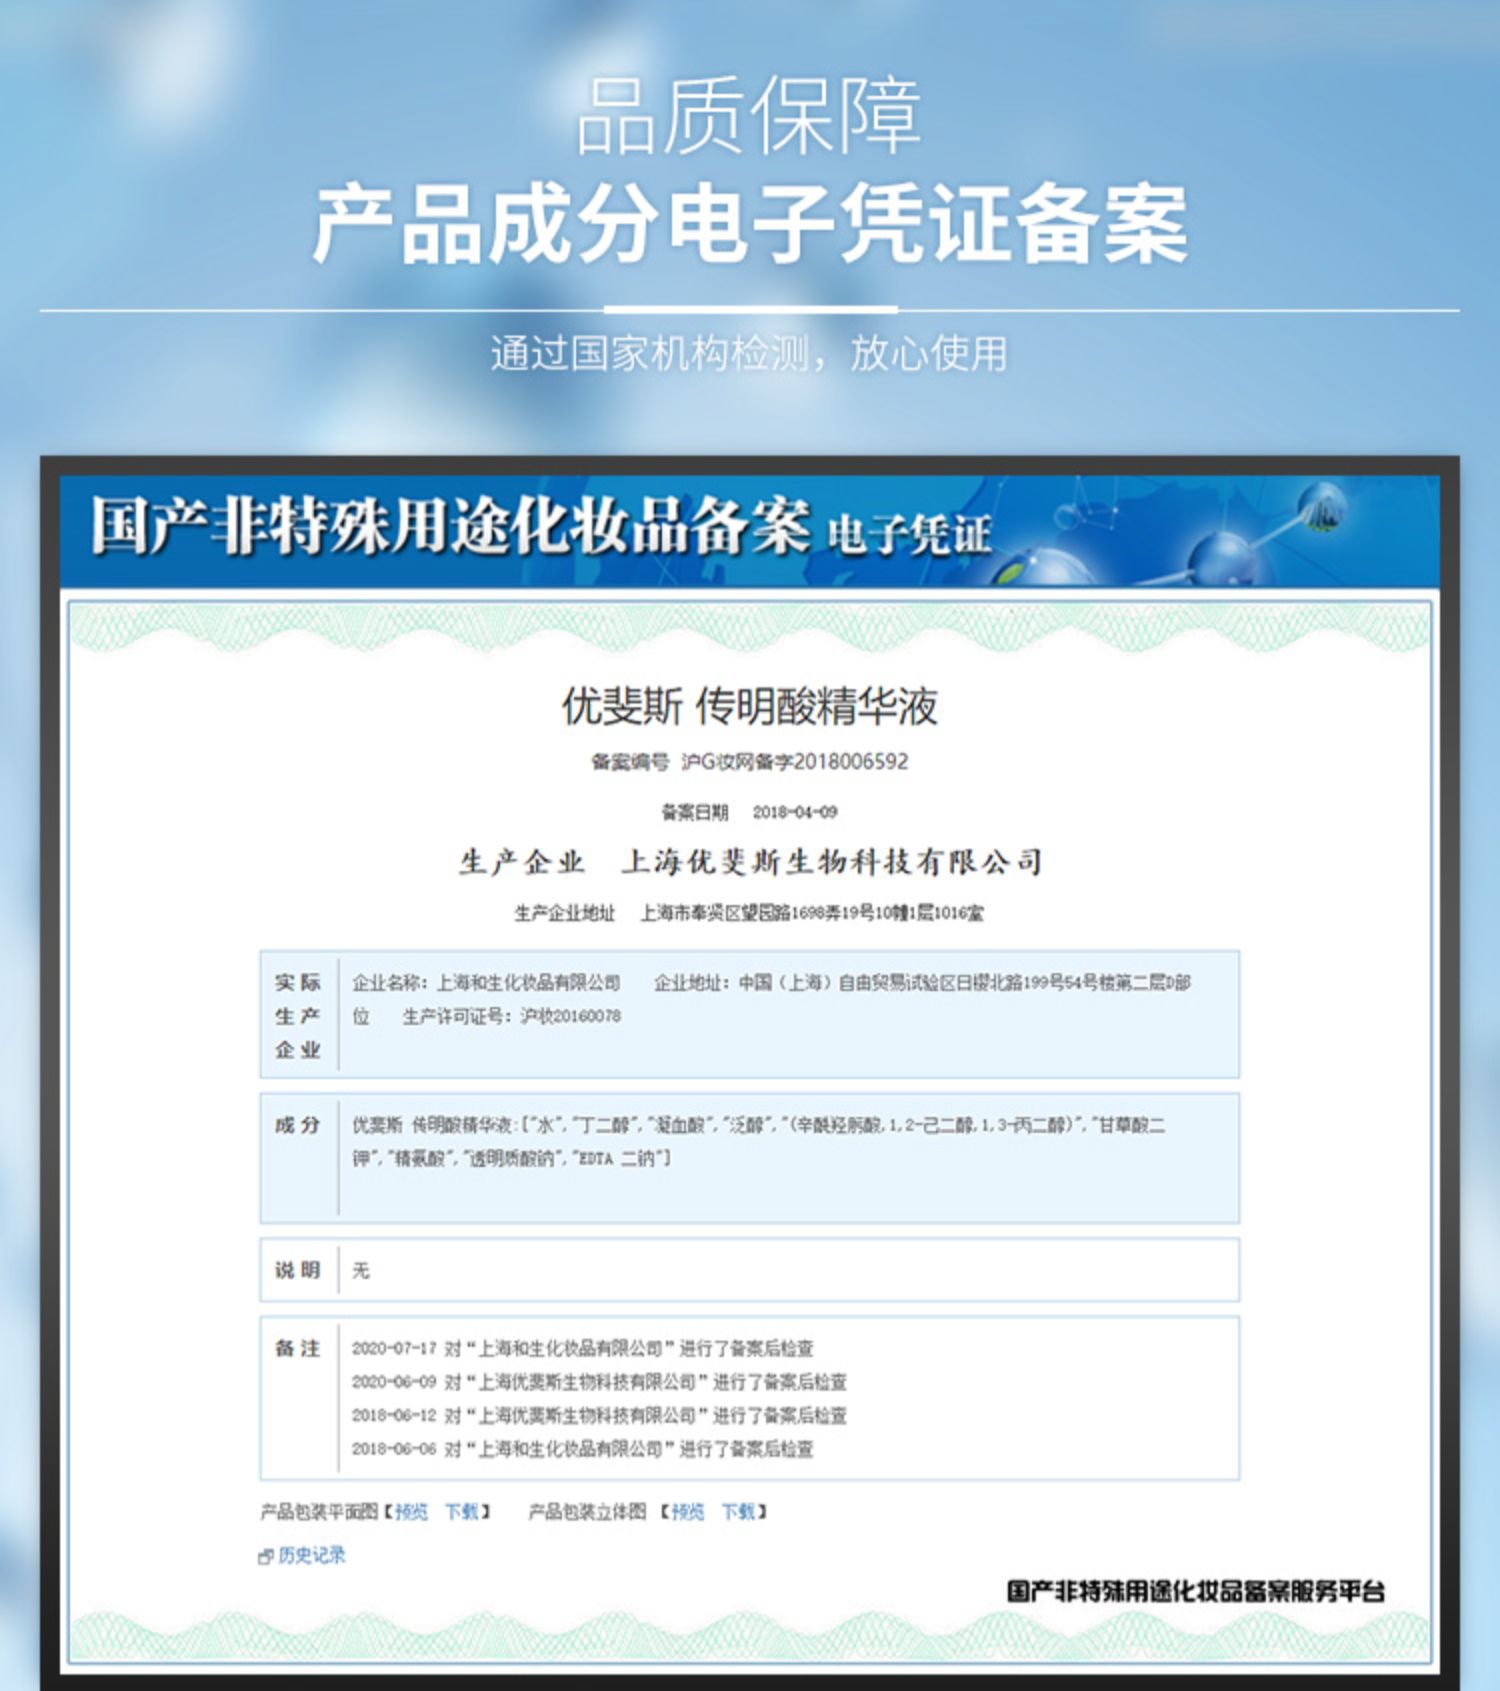1500x1691 pixels.
Task: Select the product name 优斐斯 传明酸精华液
Action: point(749,706)
